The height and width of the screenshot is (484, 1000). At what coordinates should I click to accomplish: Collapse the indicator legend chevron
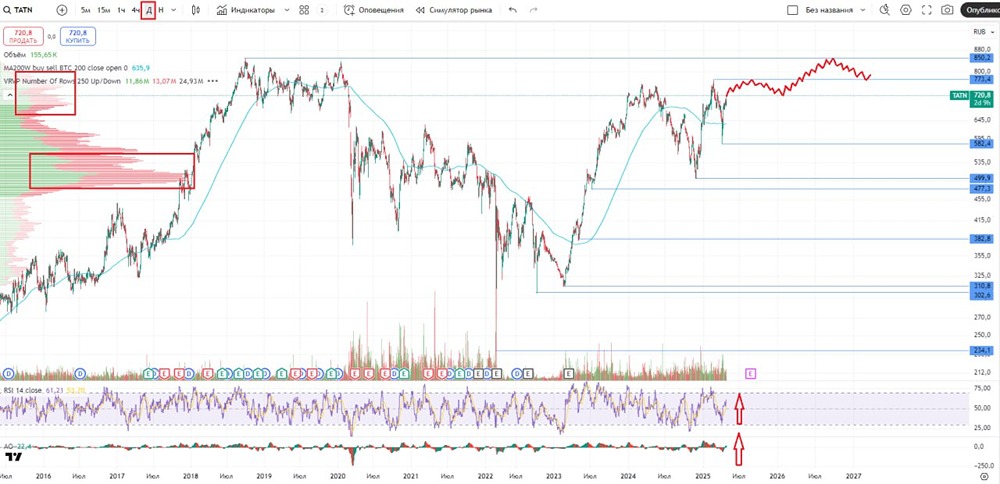(x=10, y=95)
